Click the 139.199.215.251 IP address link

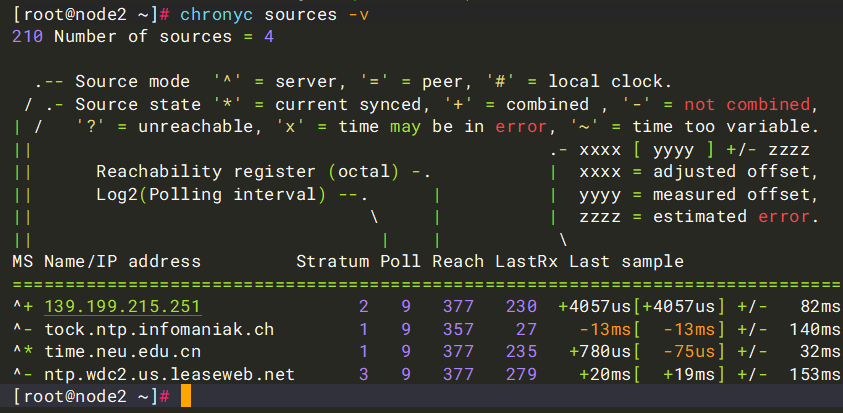point(123,307)
